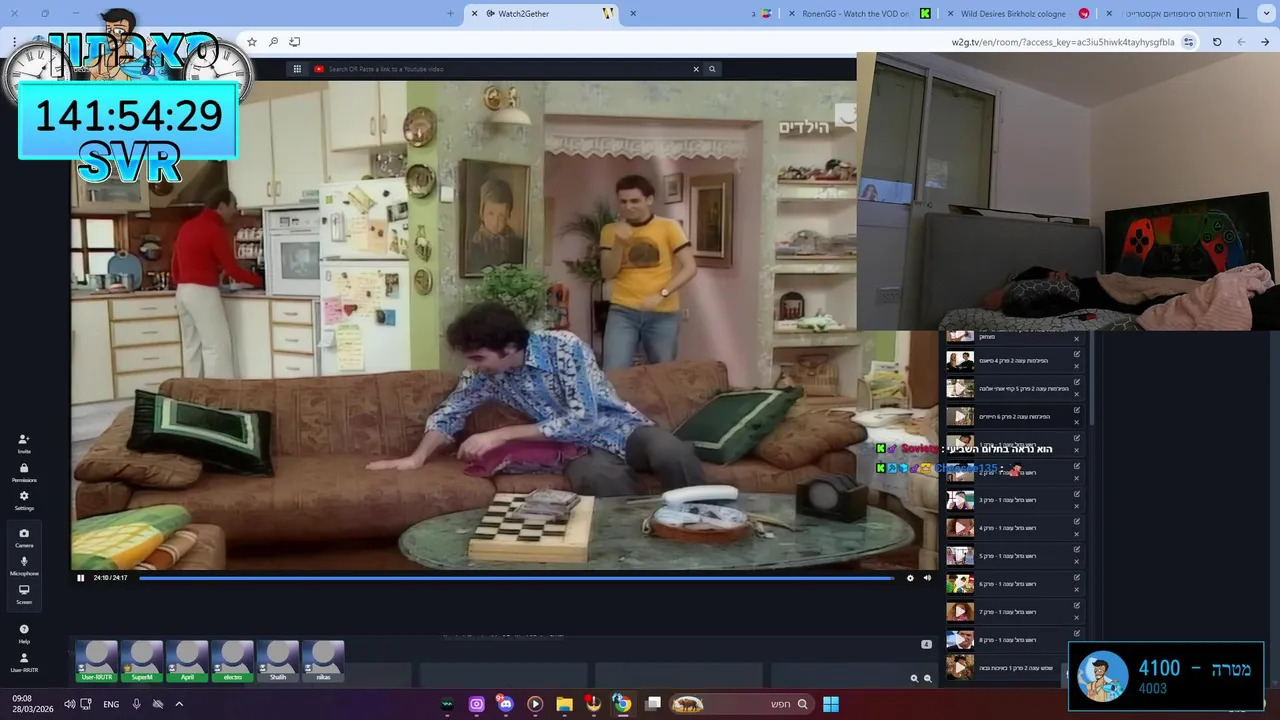Image resolution: width=1280 pixels, height=720 pixels.
Task: Bookmark this page with the star icon
Action: (252, 42)
